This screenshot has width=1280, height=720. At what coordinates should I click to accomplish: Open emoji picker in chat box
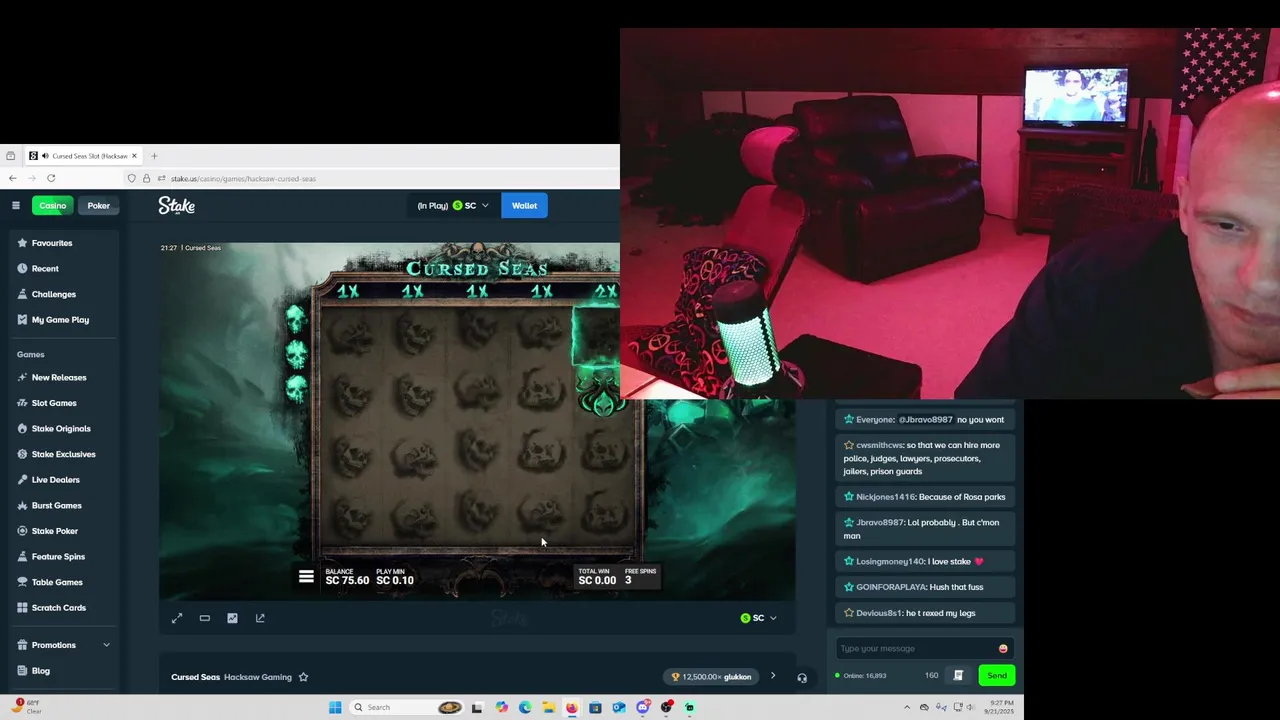coord(1003,648)
